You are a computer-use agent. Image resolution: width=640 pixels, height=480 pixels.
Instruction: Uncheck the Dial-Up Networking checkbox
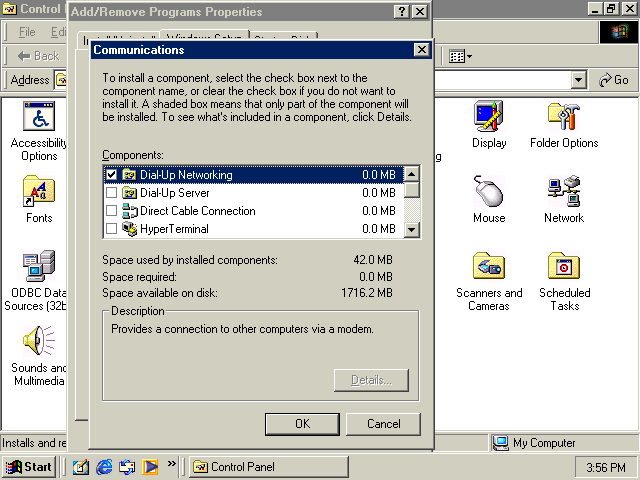pos(111,175)
